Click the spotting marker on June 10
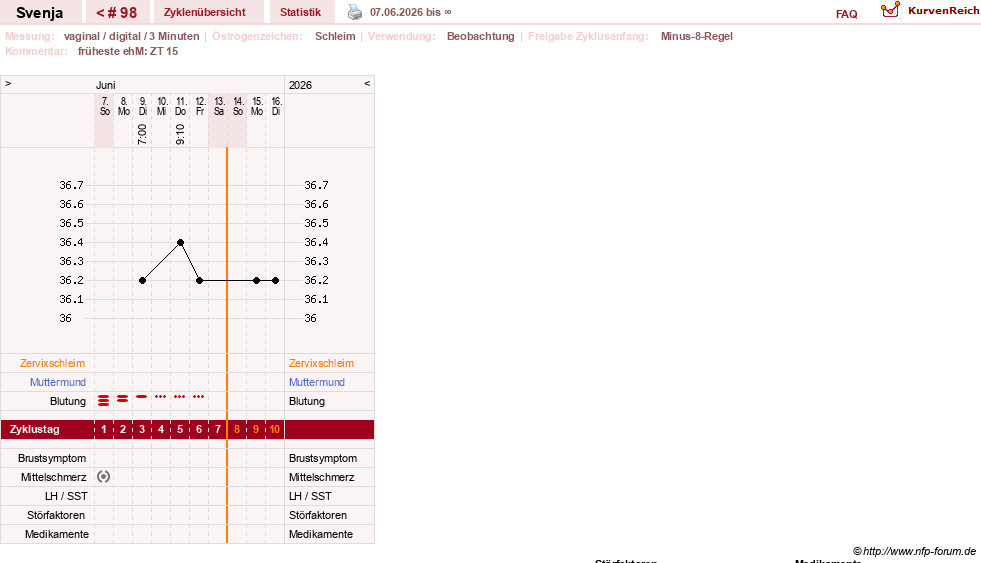981x563 pixels. 161,397
